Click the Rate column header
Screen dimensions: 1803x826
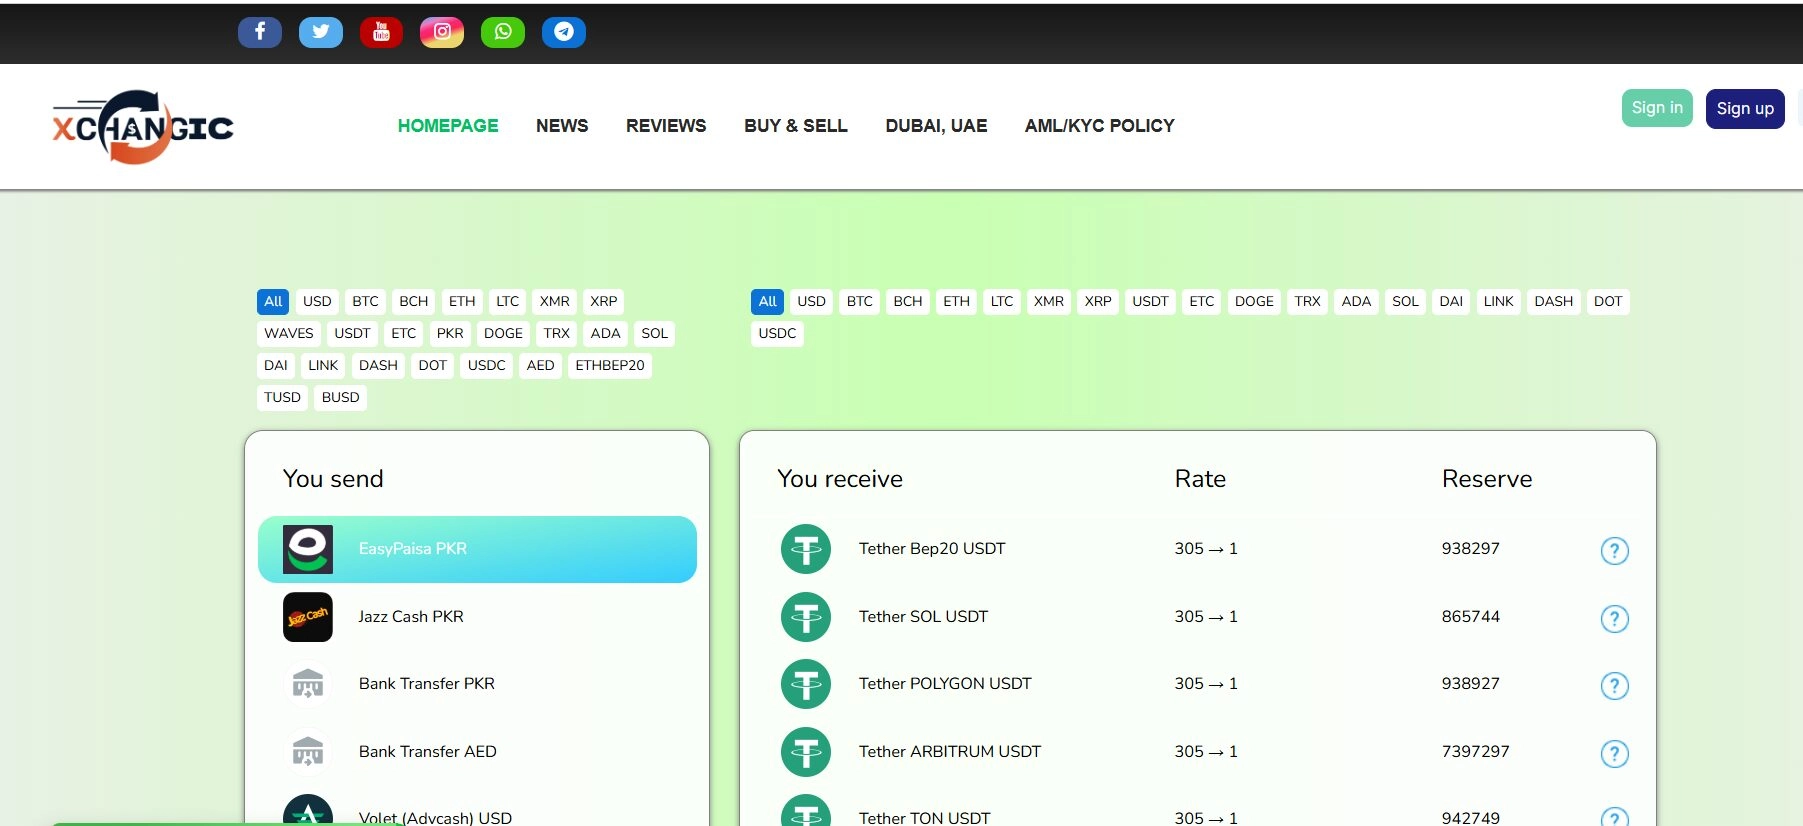click(x=1200, y=479)
